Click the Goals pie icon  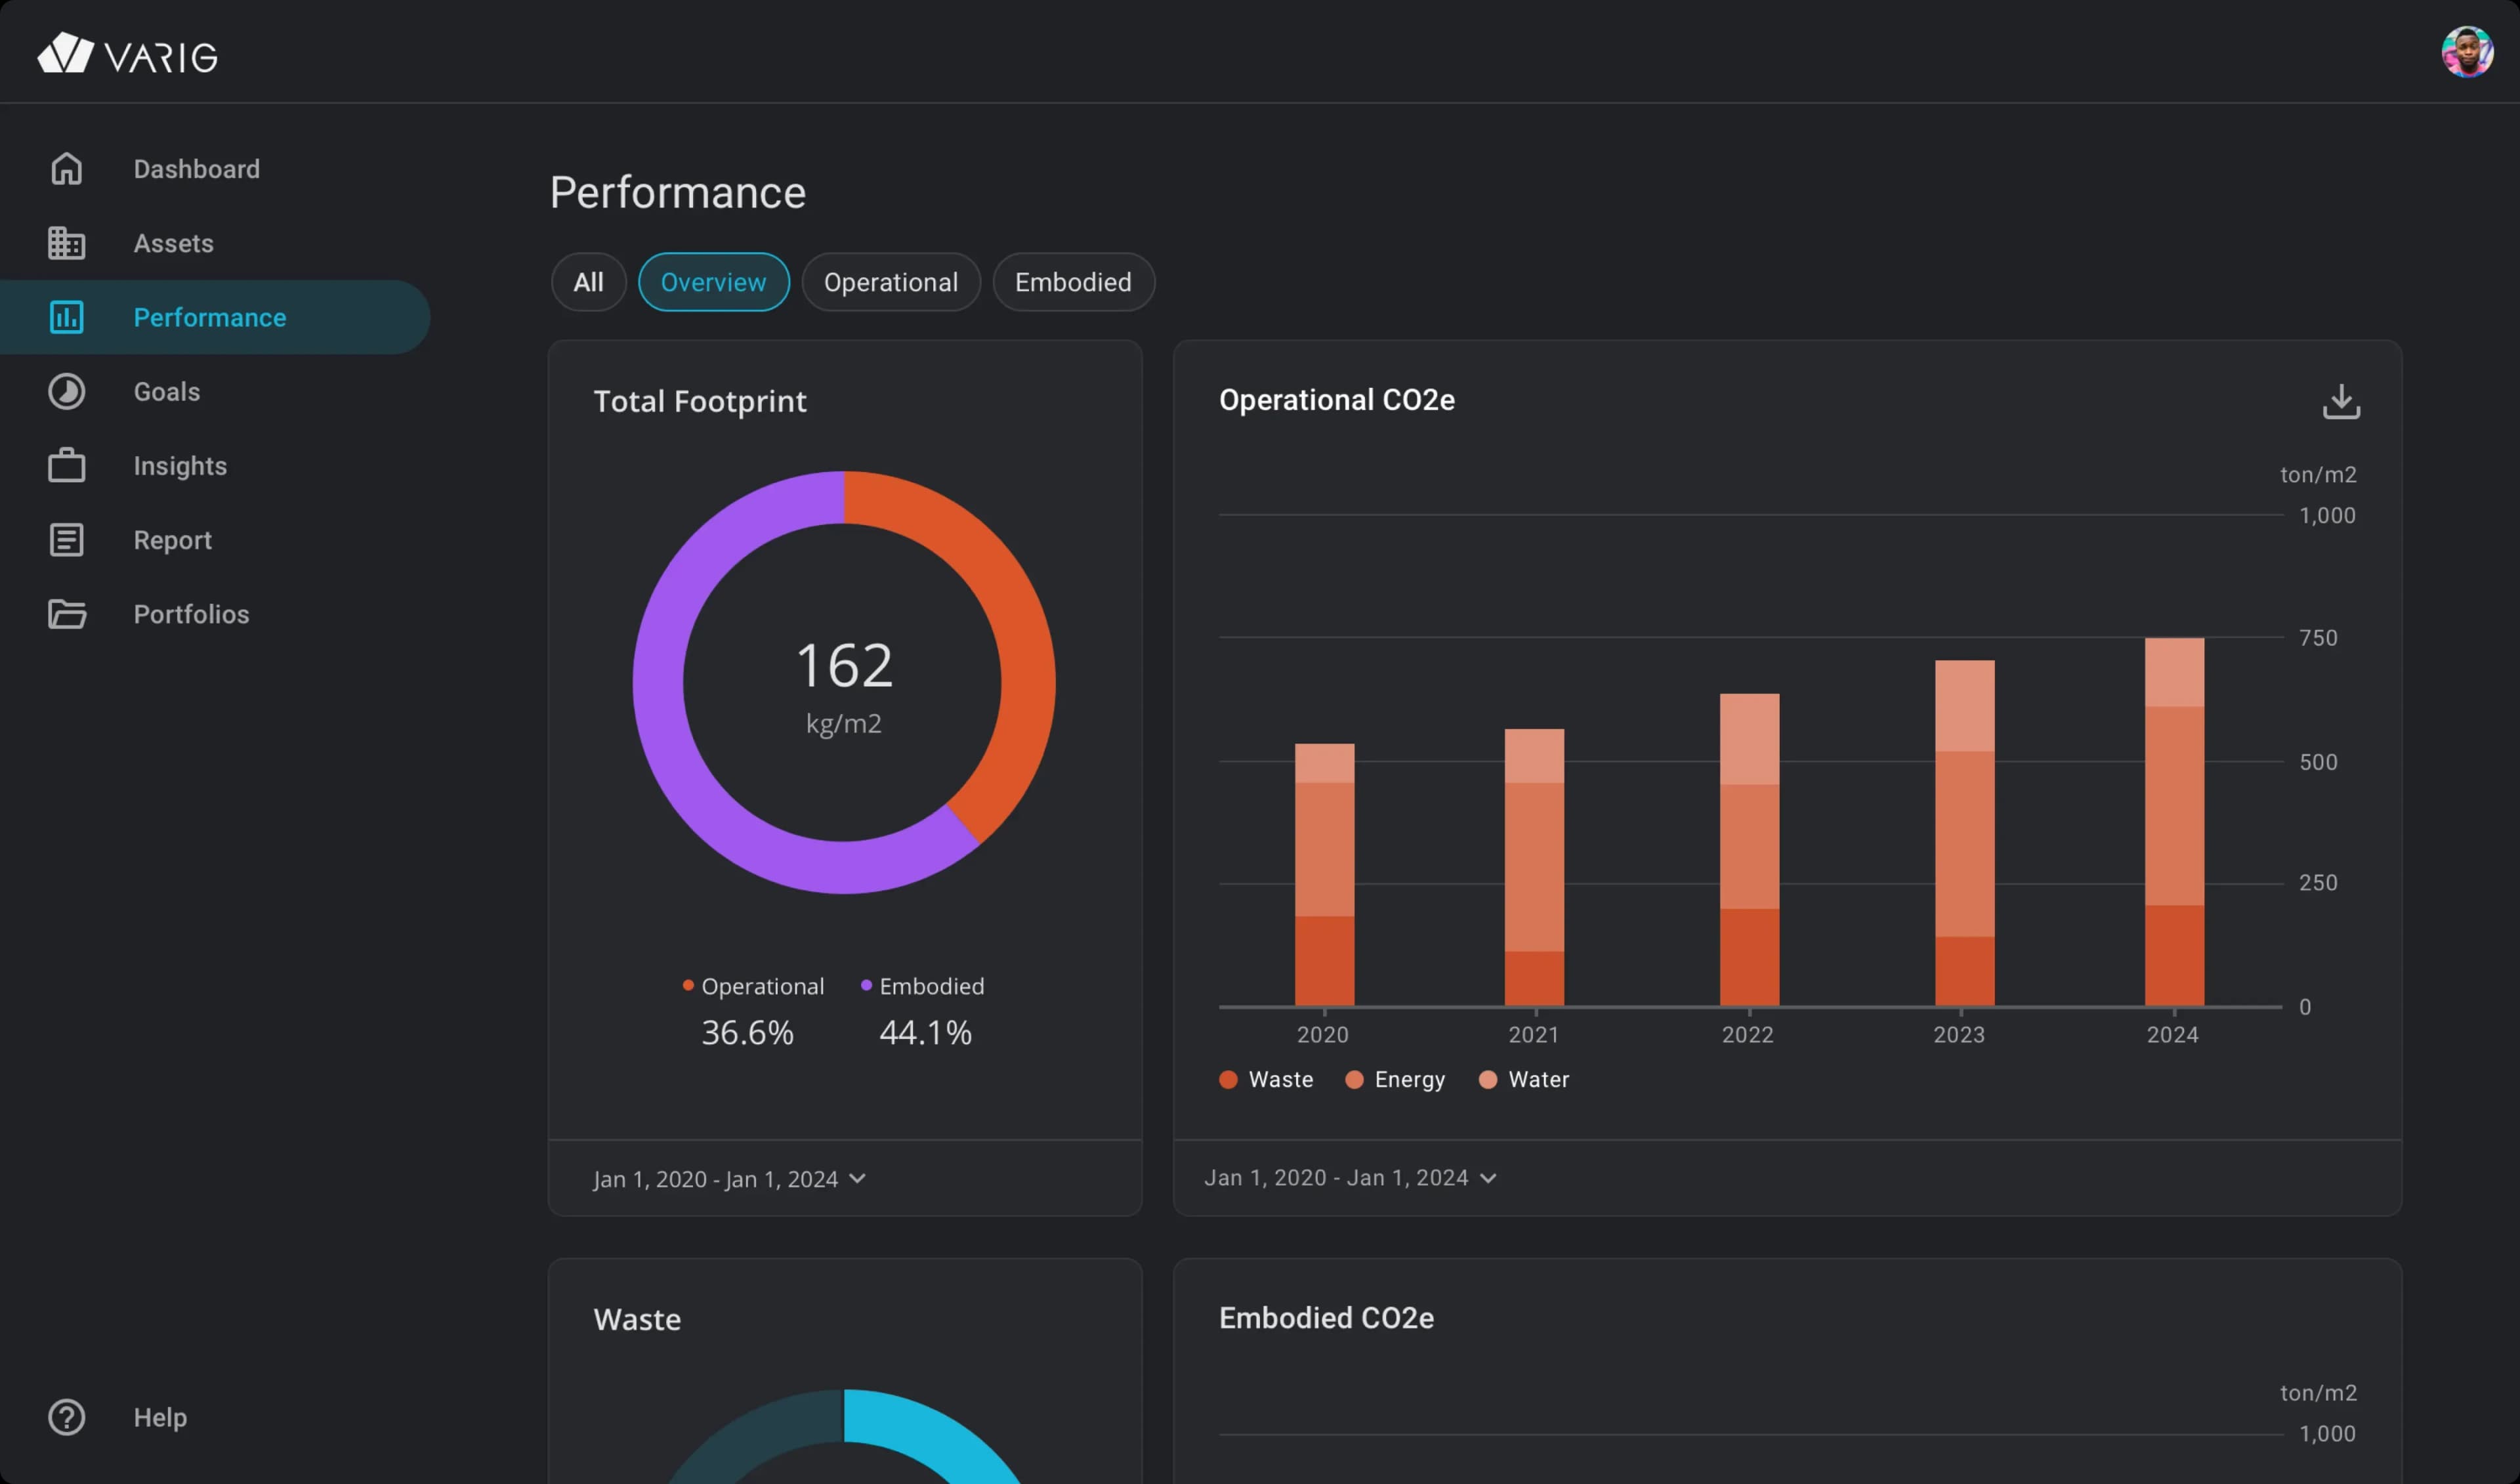click(x=66, y=391)
